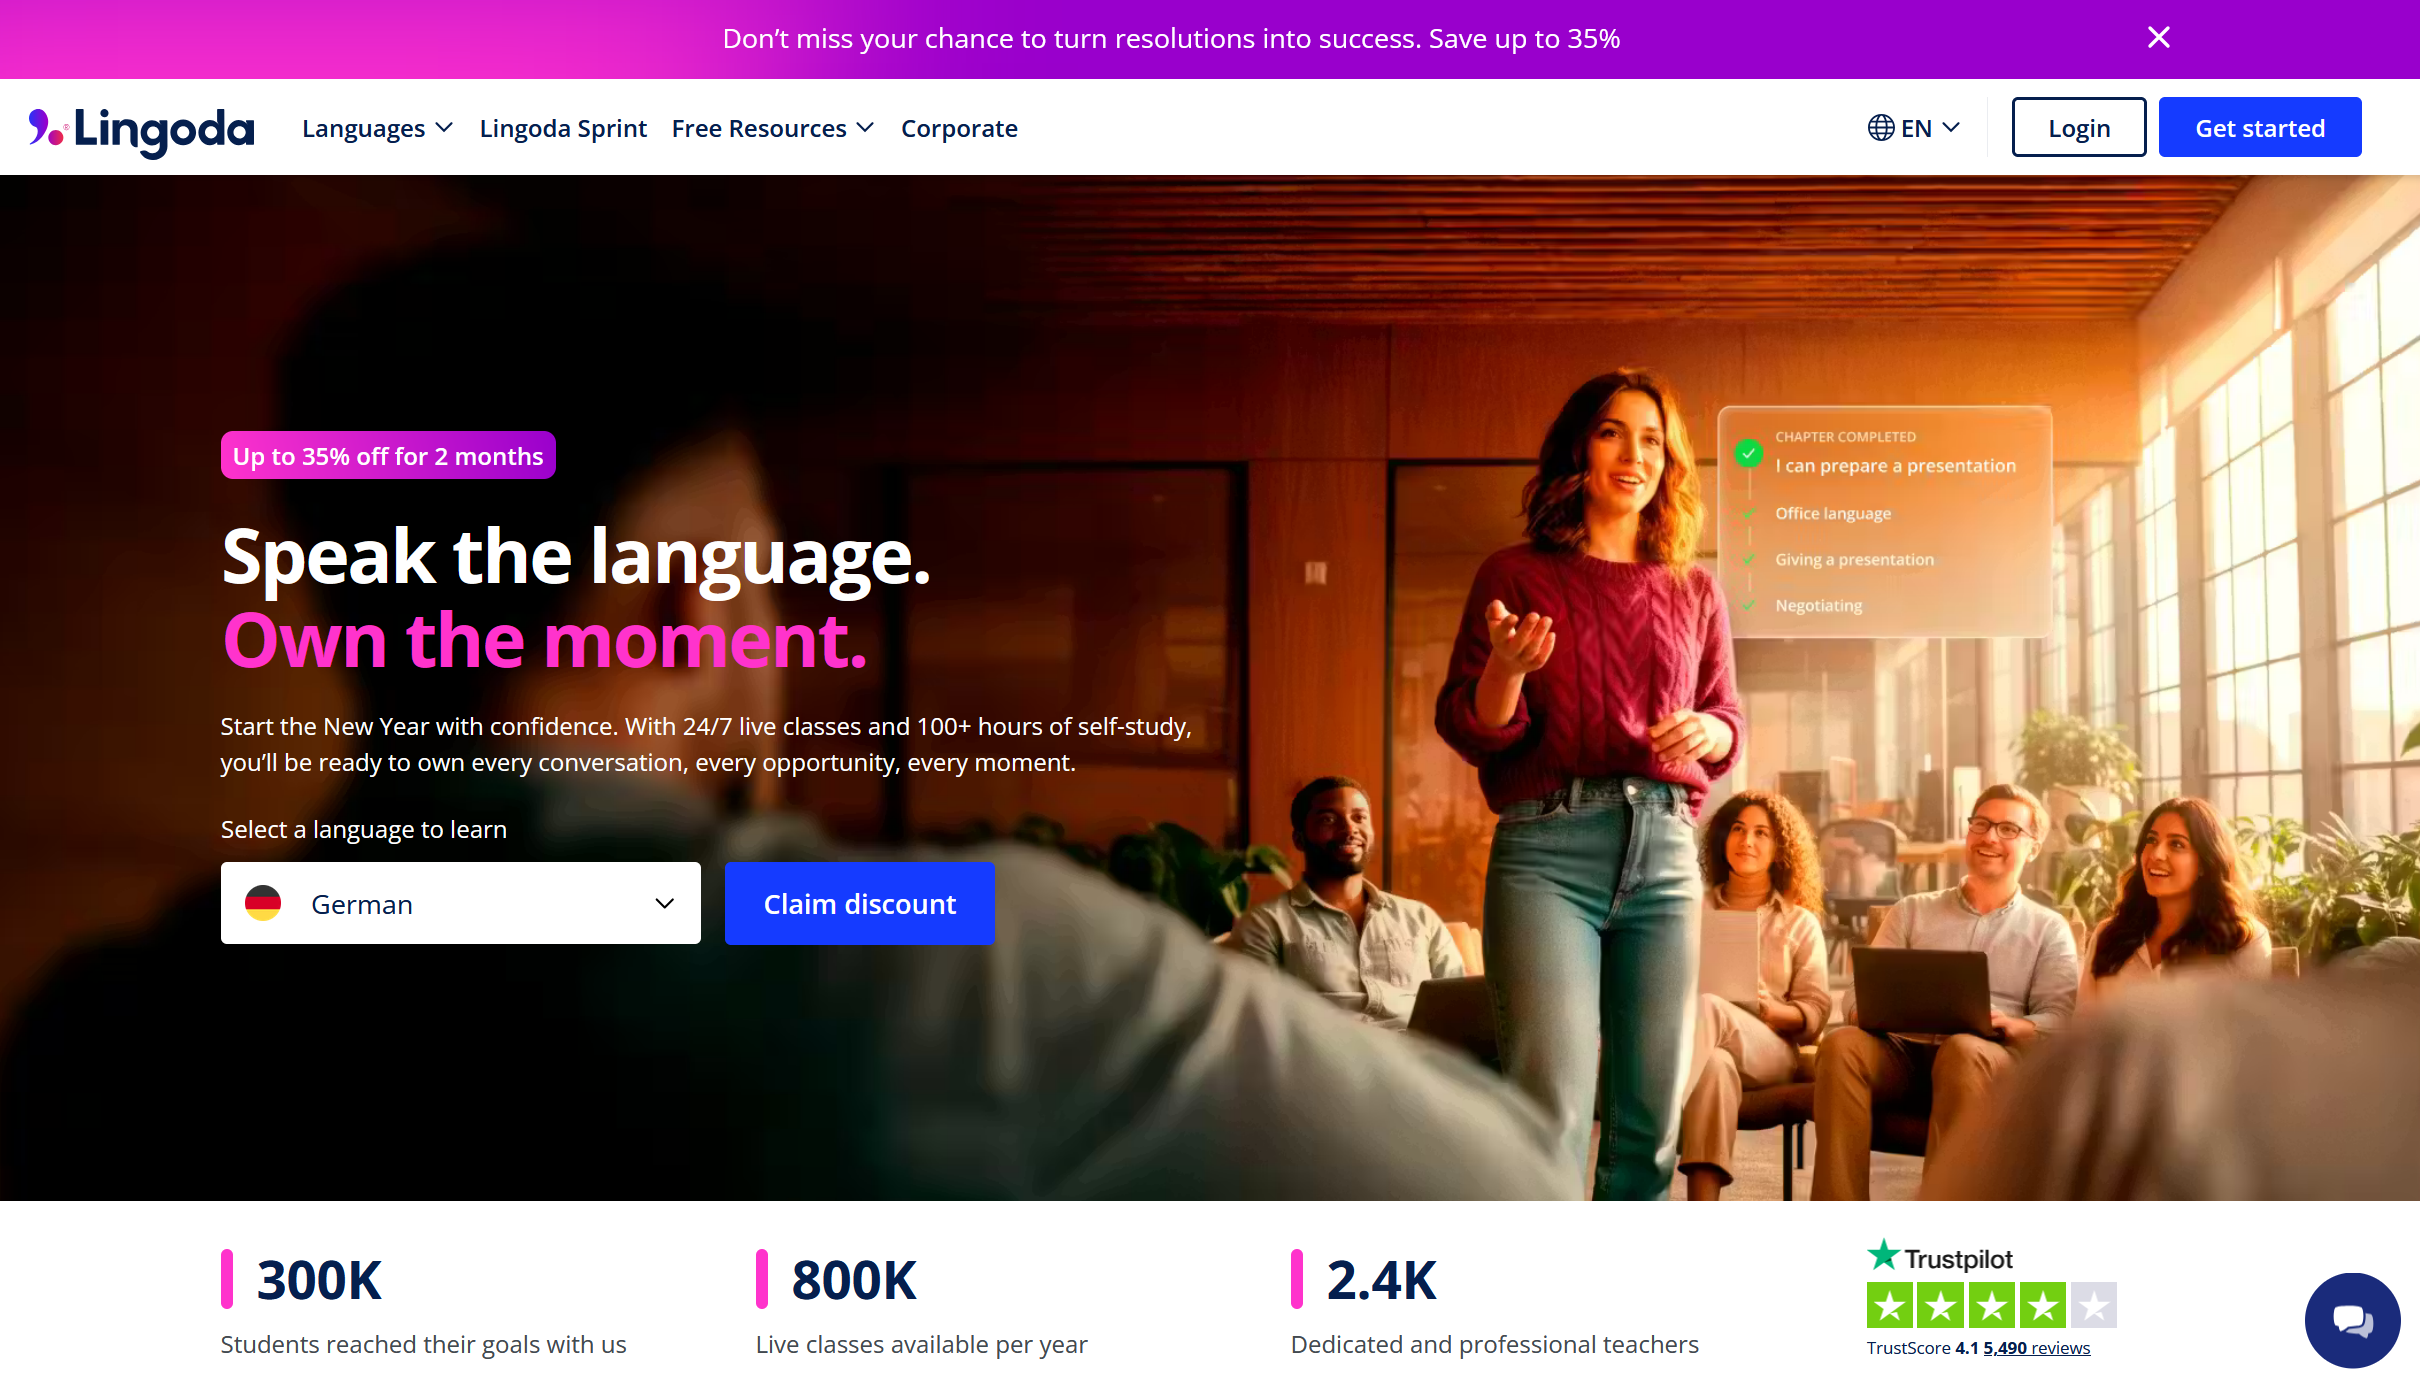Click the German flag icon

pos(263,903)
